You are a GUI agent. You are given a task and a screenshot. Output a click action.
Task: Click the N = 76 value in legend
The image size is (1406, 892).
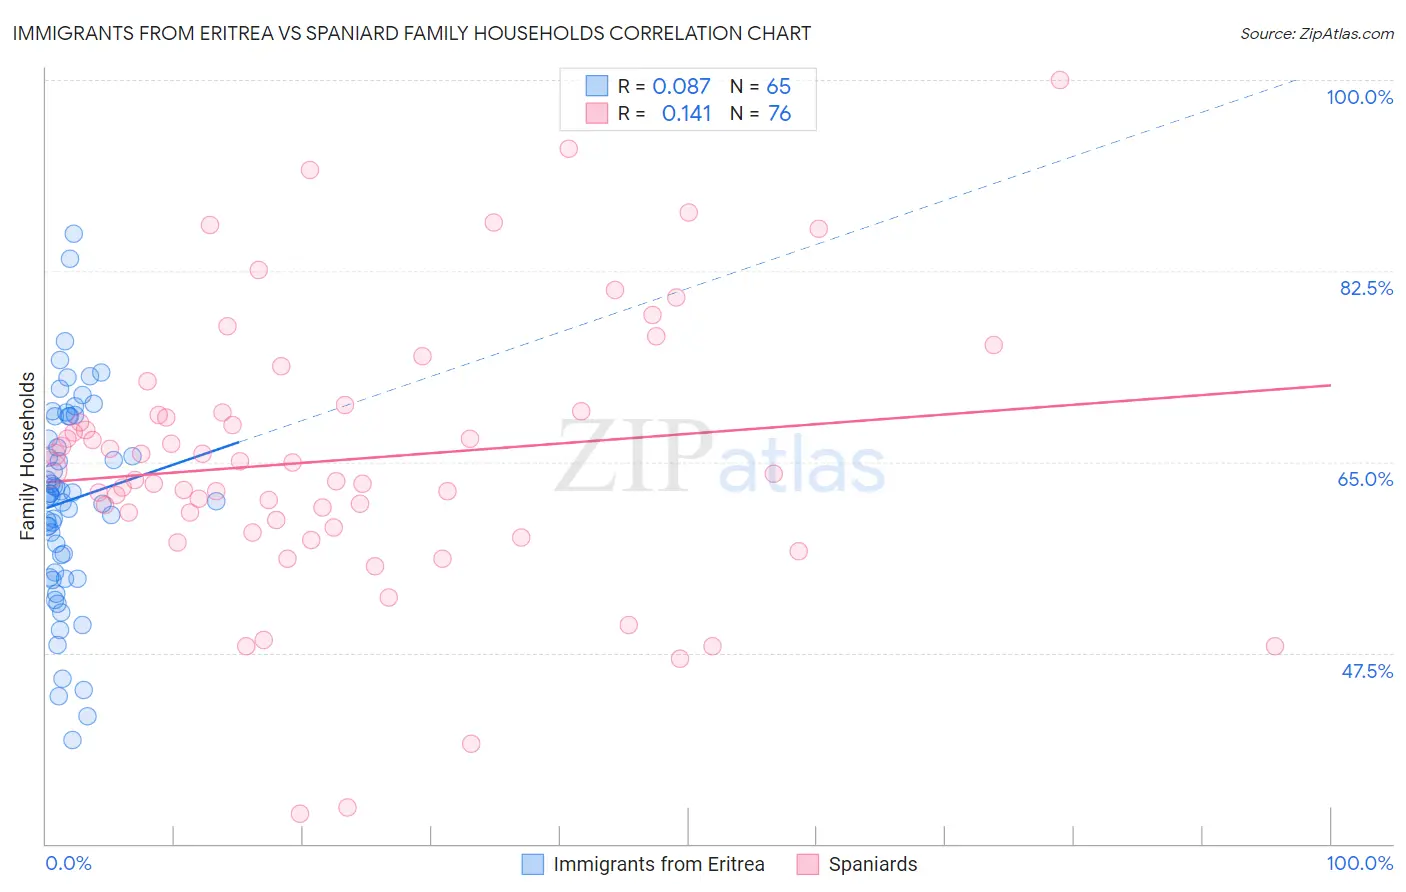(761, 113)
